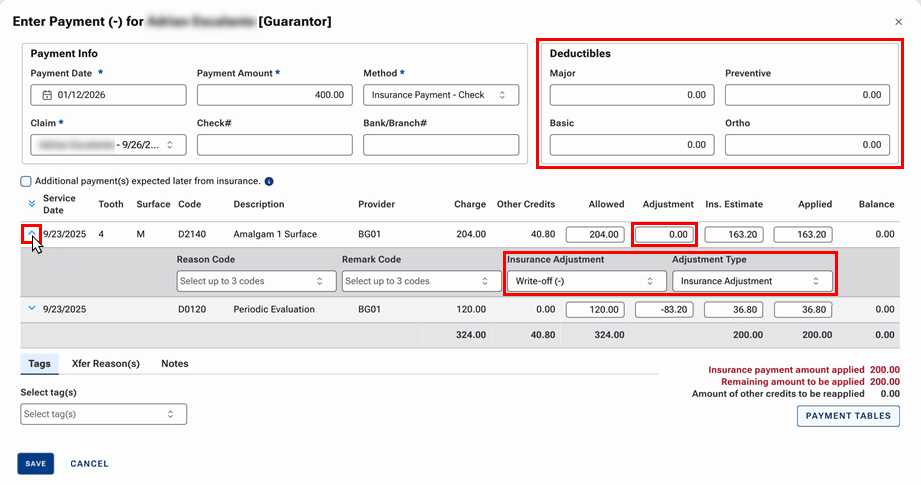The width and height of the screenshot is (921, 485).
Task: Click the info icon beside additional payments text
Action: 270,182
